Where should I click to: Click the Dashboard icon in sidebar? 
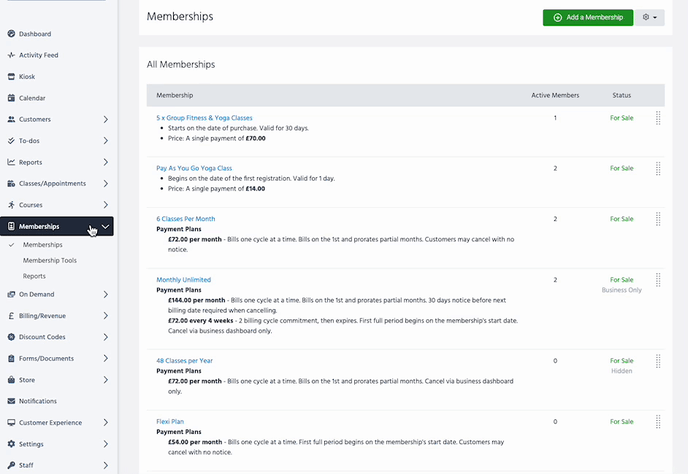[11, 34]
